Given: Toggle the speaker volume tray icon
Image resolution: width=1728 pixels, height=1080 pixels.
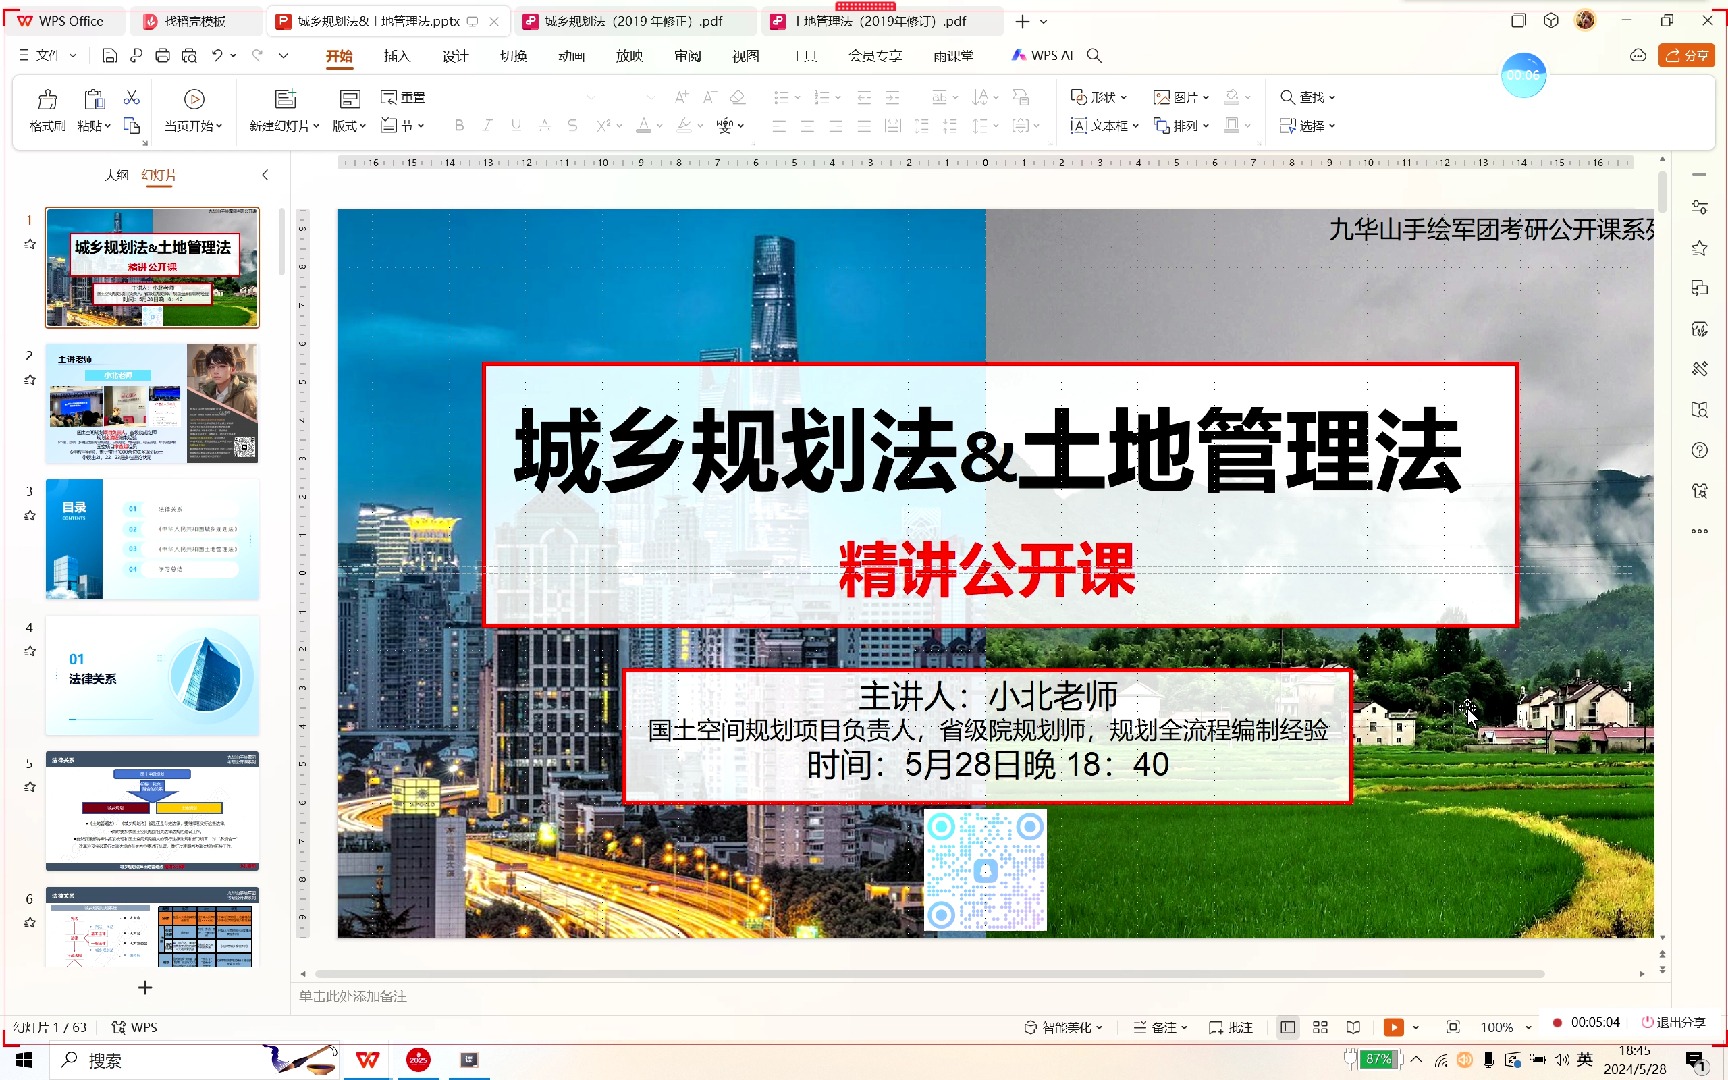Looking at the screenshot, I should (1562, 1060).
